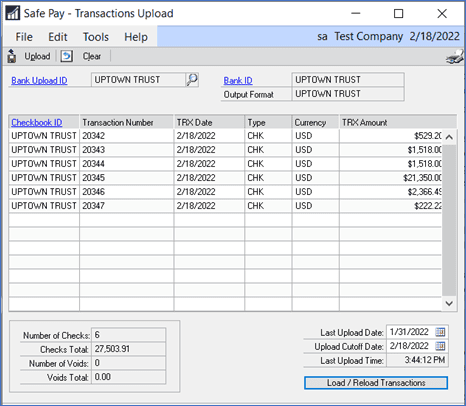
Task: Select the transaction 20345 row
Action: [x=225, y=178]
